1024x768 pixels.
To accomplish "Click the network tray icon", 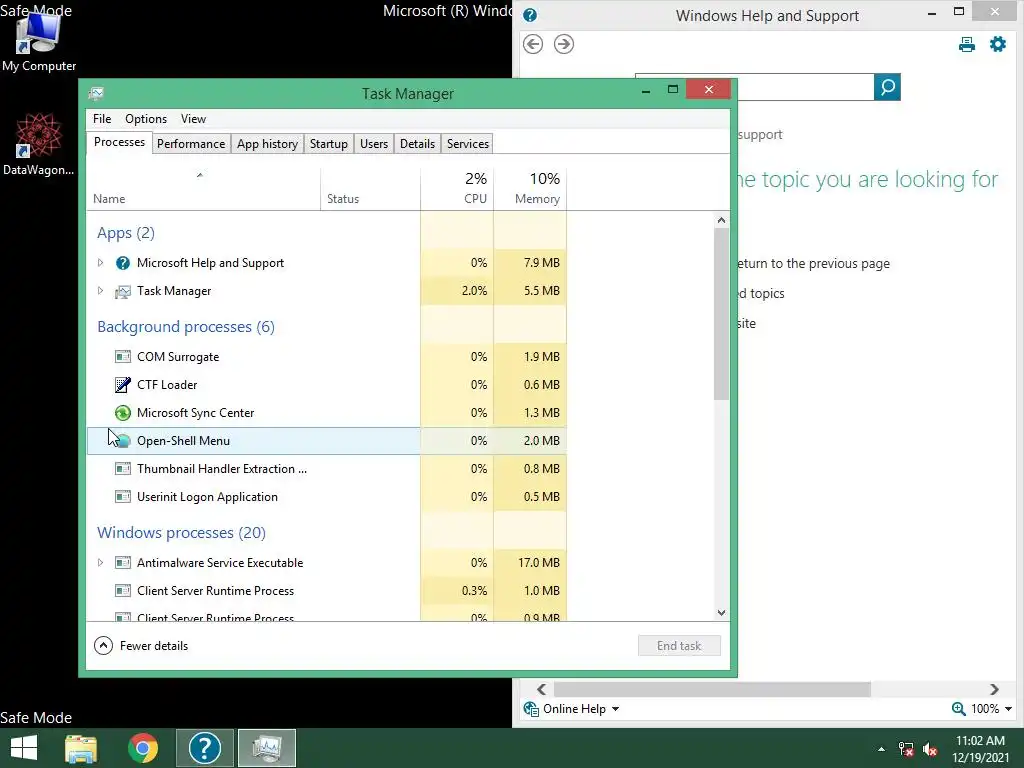I will click(906, 749).
